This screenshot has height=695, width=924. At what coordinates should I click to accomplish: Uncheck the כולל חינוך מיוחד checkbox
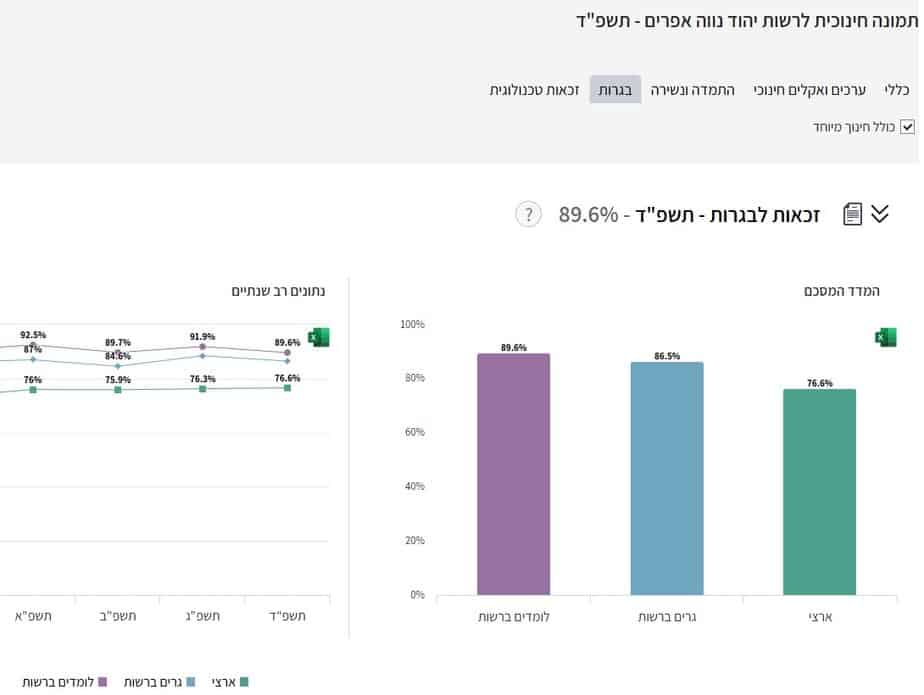point(907,127)
